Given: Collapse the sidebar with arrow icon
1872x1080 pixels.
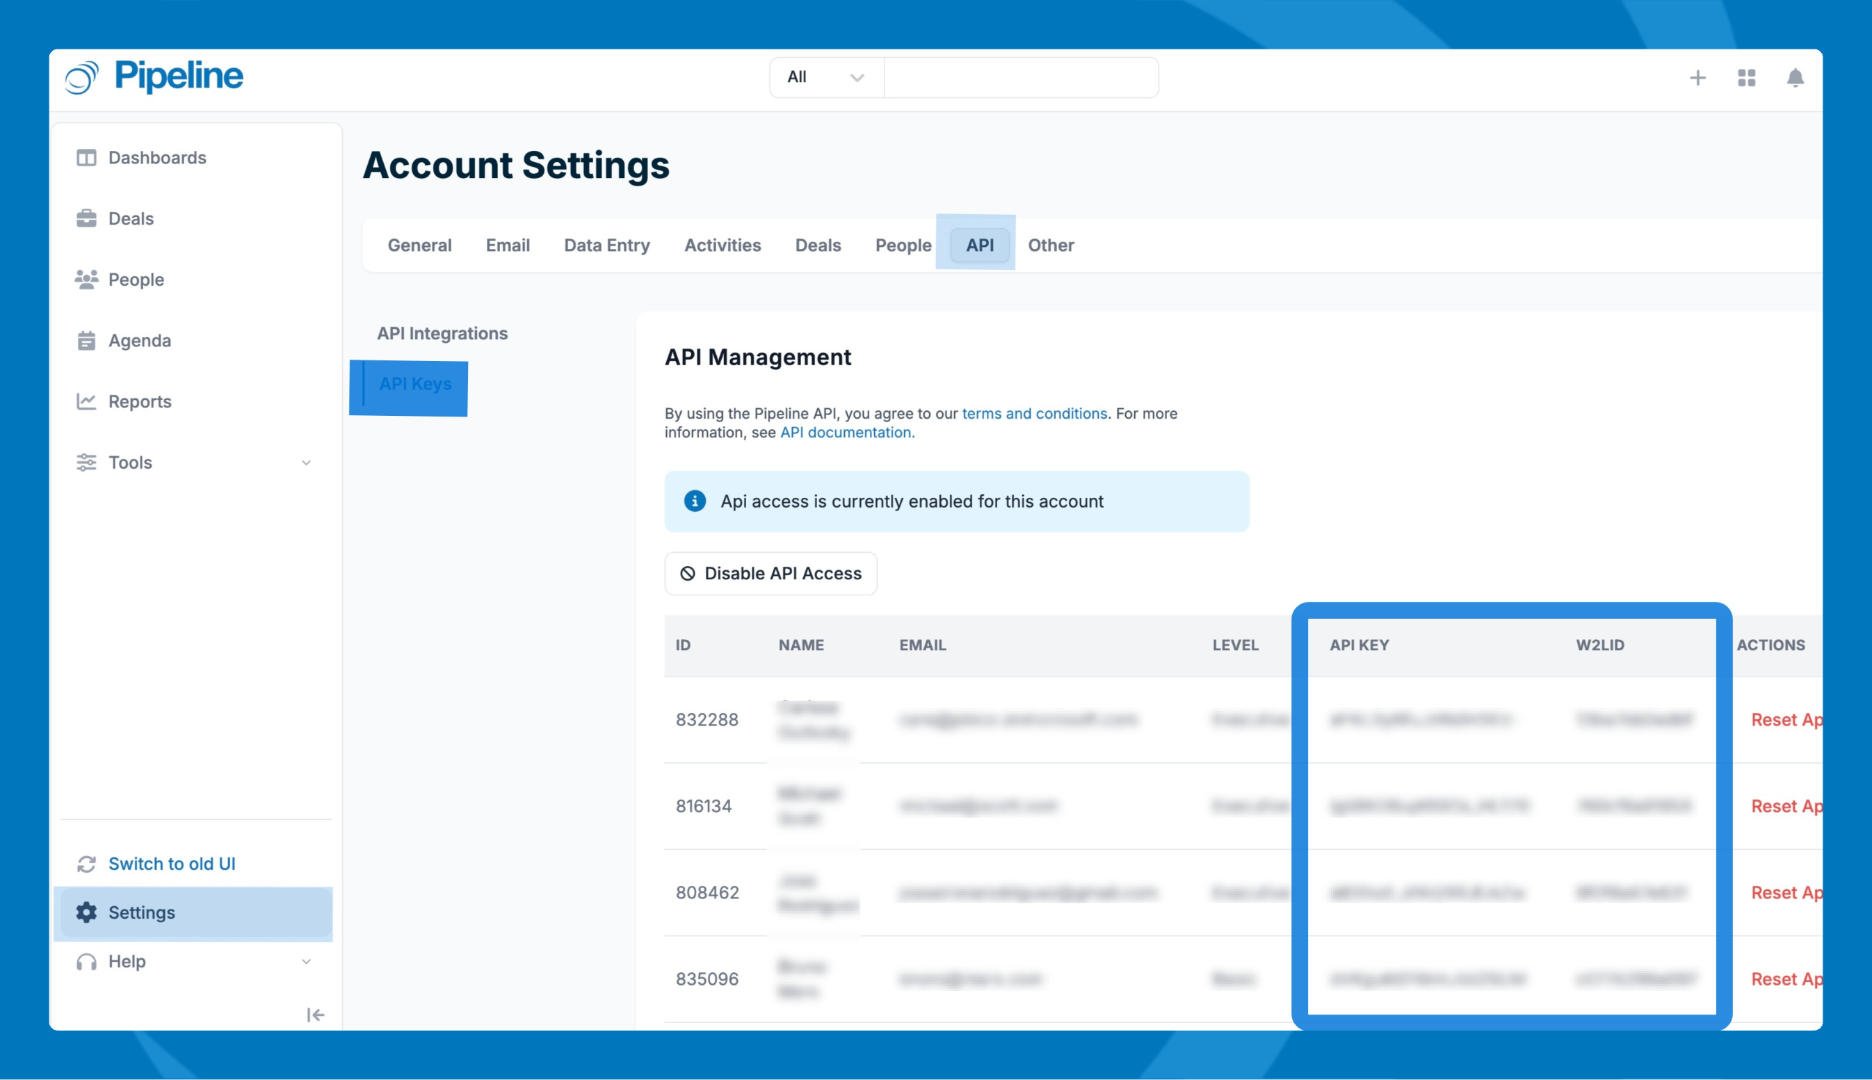Looking at the screenshot, I should [x=315, y=1015].
